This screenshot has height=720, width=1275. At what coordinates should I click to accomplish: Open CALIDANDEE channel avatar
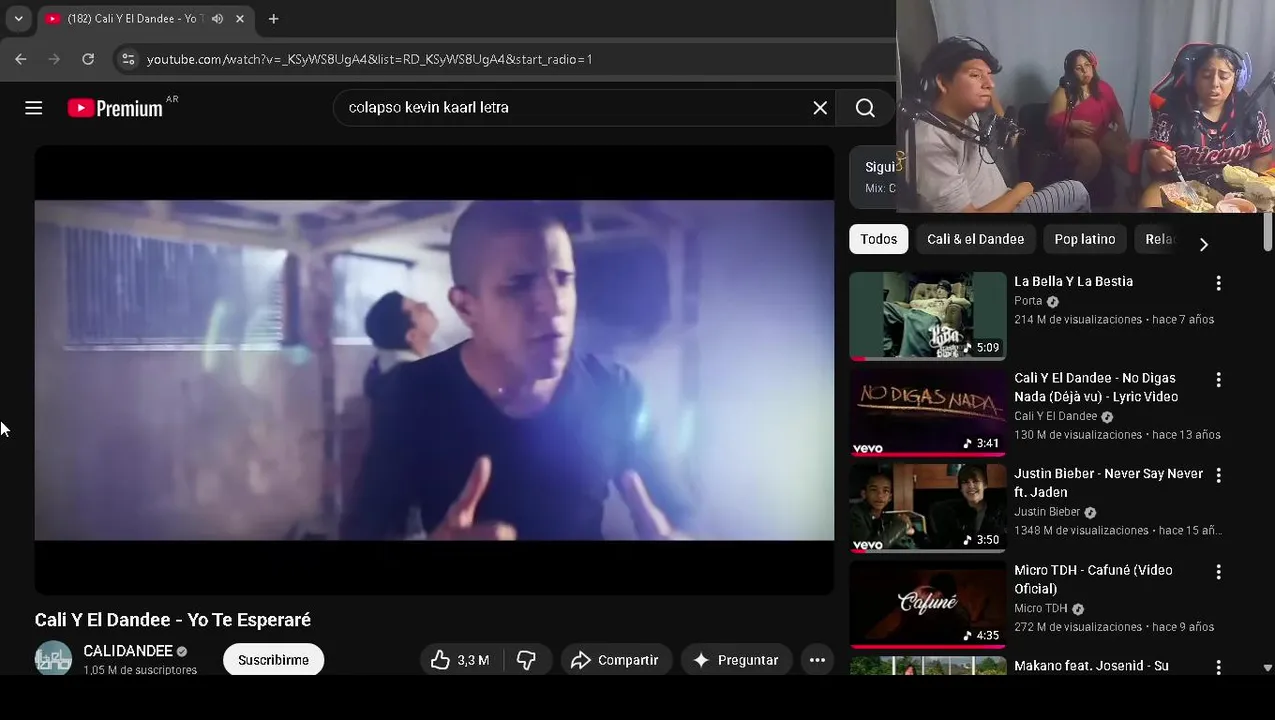click(x=53, y=658)
